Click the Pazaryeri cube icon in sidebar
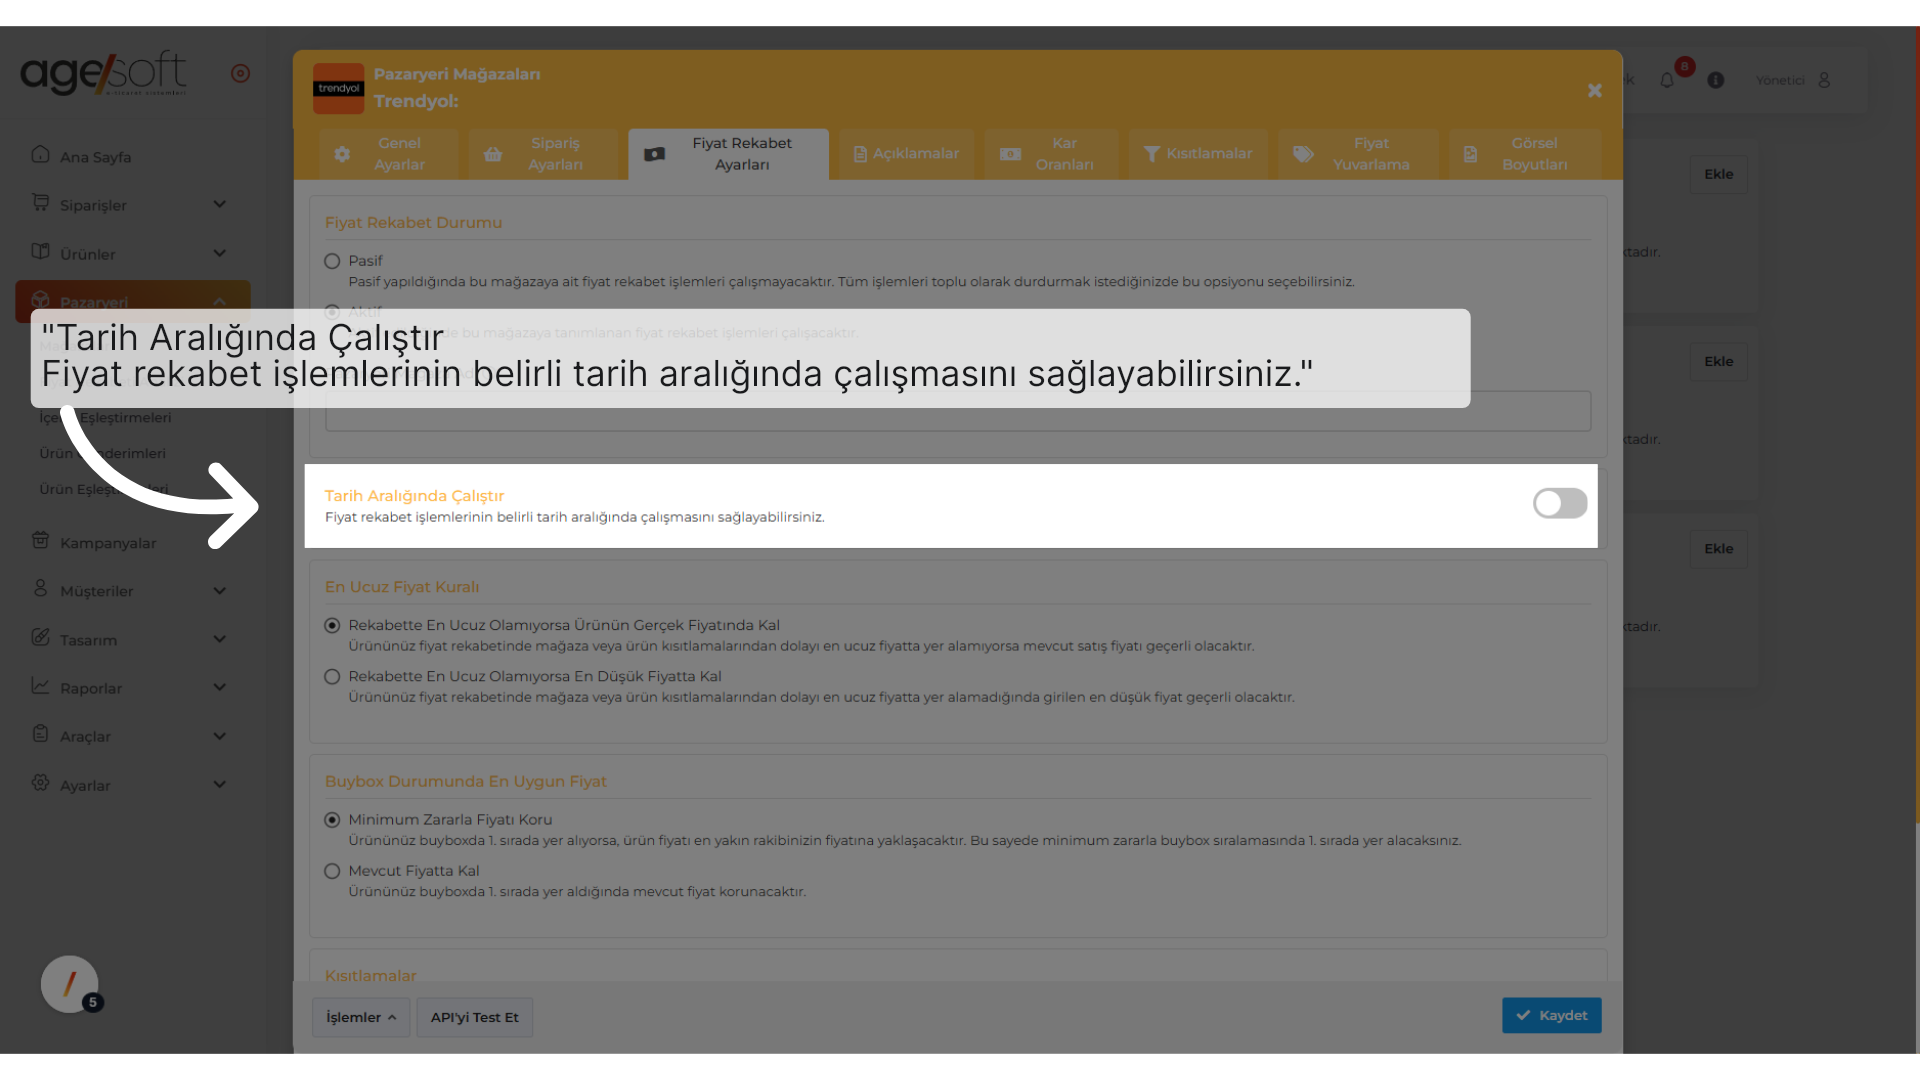This screenshot has height=1080, width=1920. pos(40,300)
